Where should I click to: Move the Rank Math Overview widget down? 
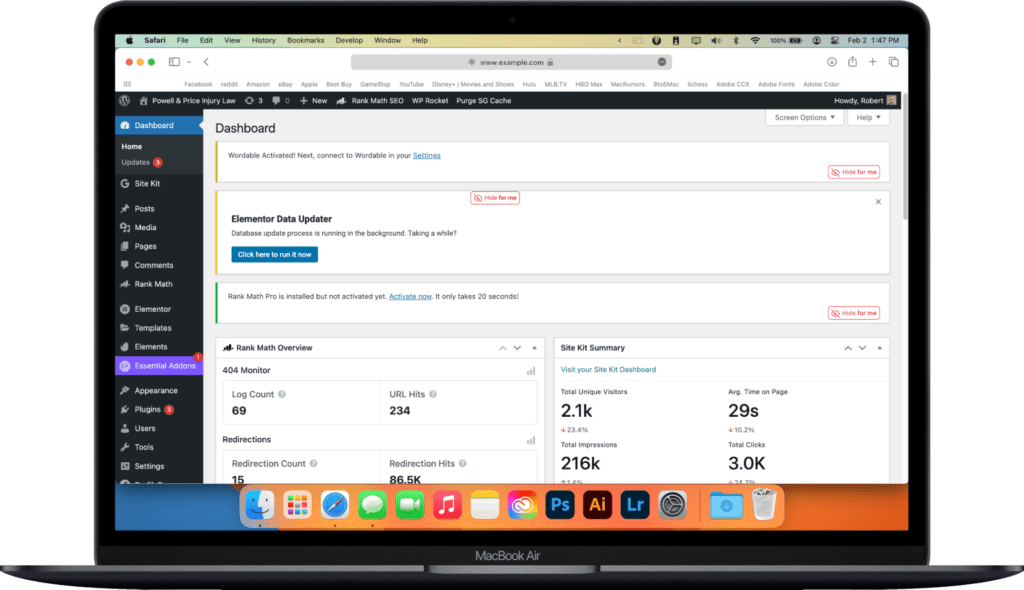tap(517, 348)
